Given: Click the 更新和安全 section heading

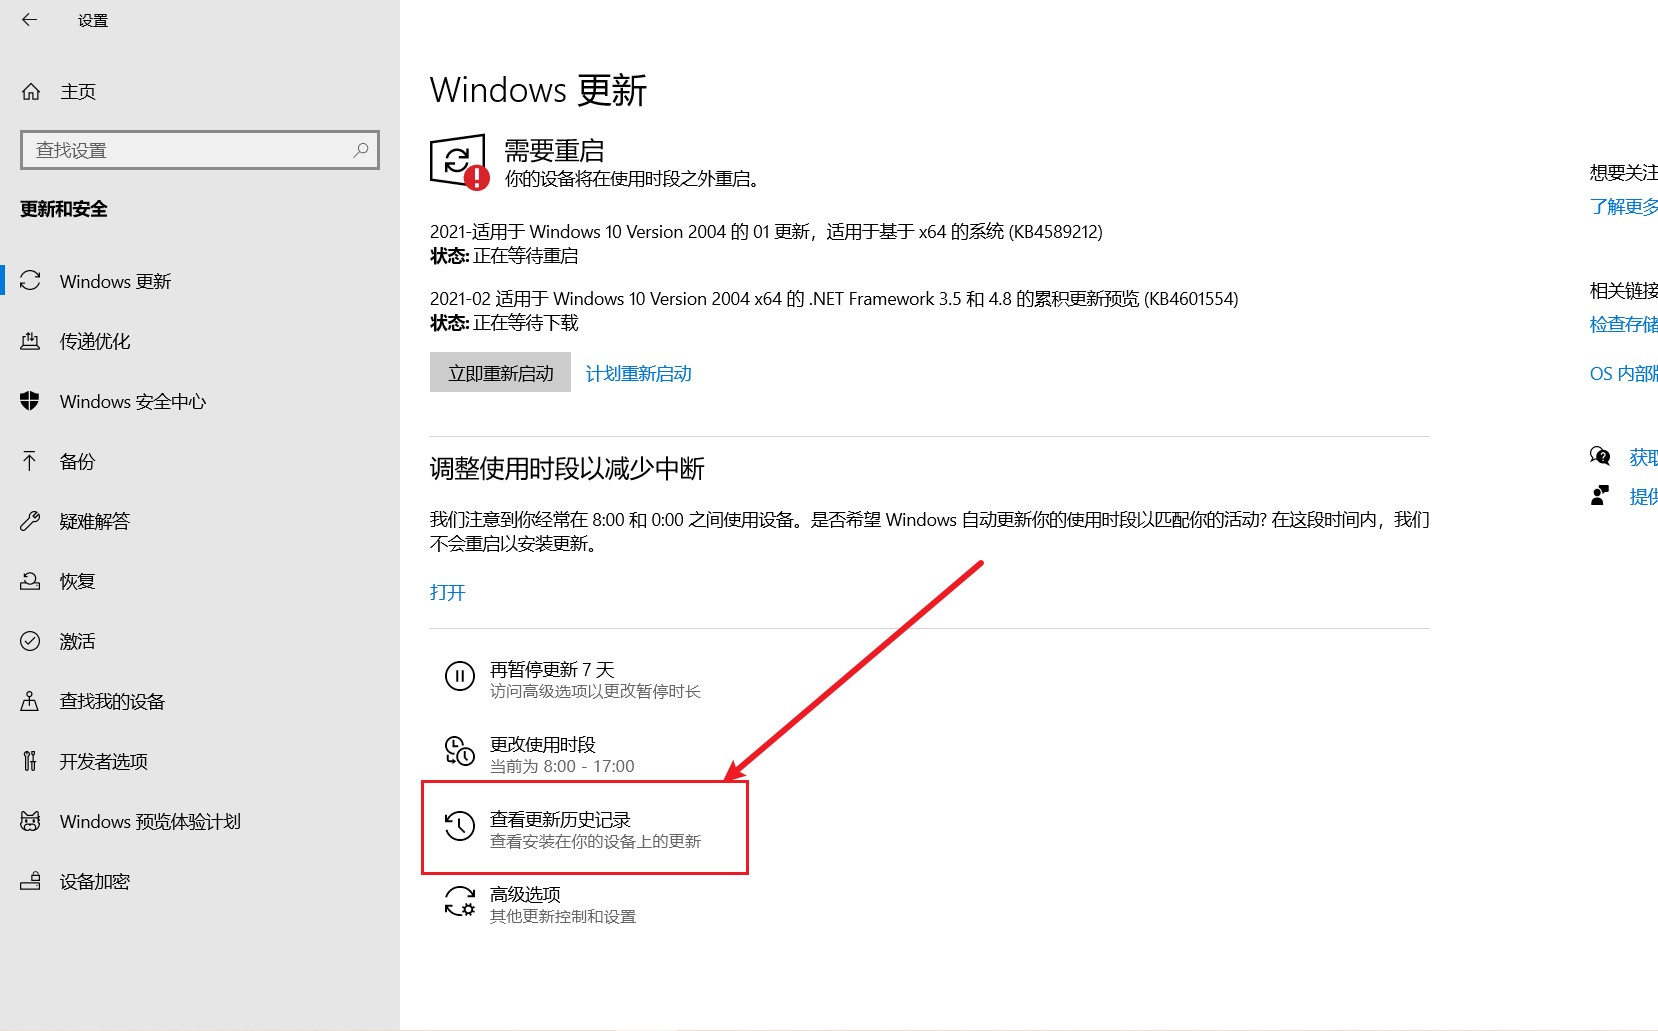Looking at the screenshot, I should click(64, 209).
